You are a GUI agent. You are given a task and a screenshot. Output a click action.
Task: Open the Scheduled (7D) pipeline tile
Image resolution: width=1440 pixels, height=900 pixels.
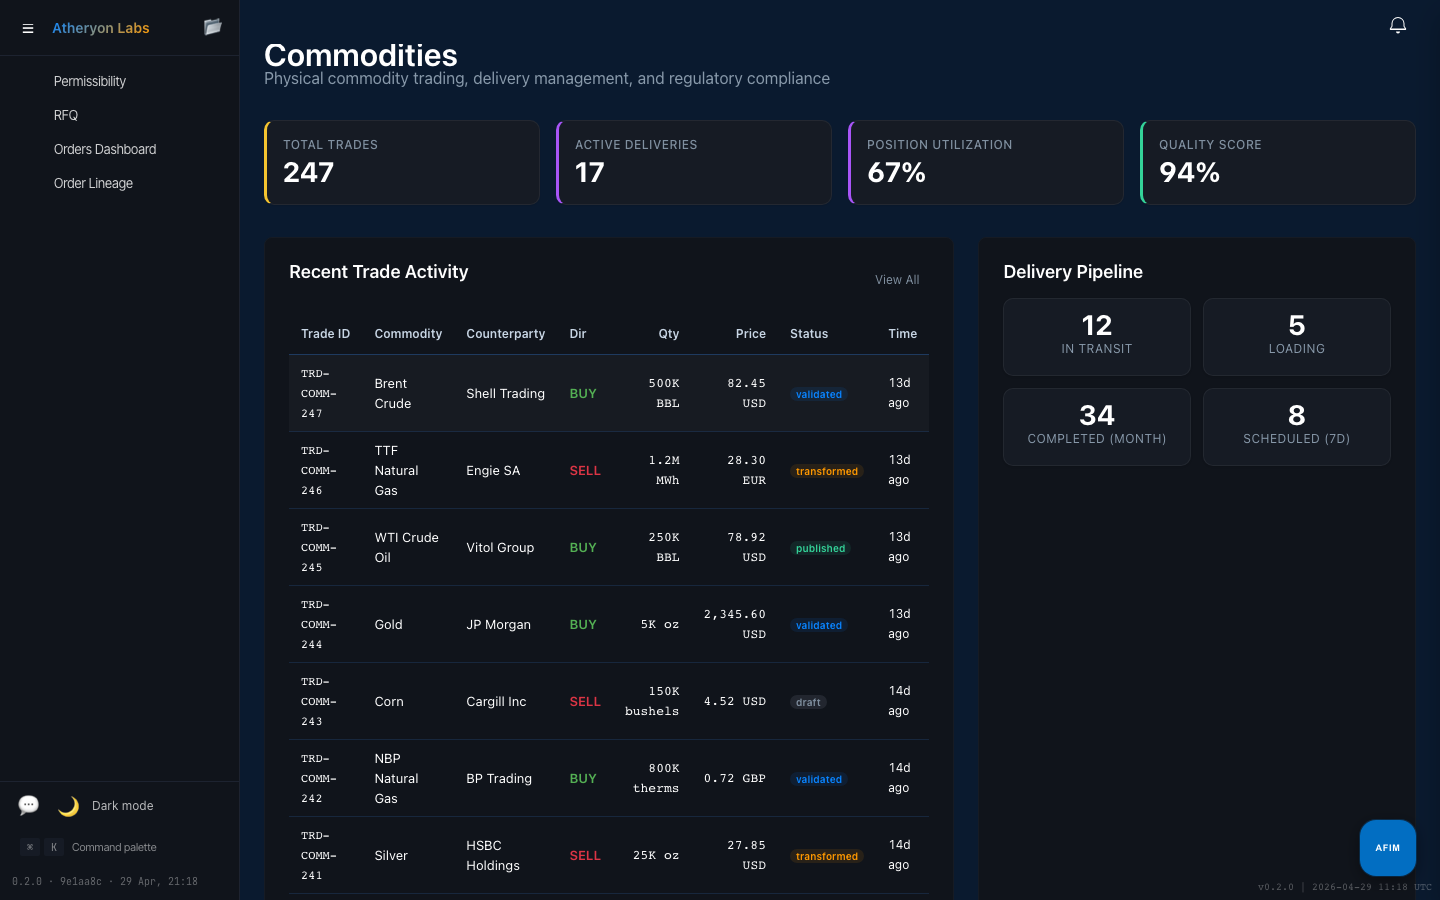(x=1297, y=427)
